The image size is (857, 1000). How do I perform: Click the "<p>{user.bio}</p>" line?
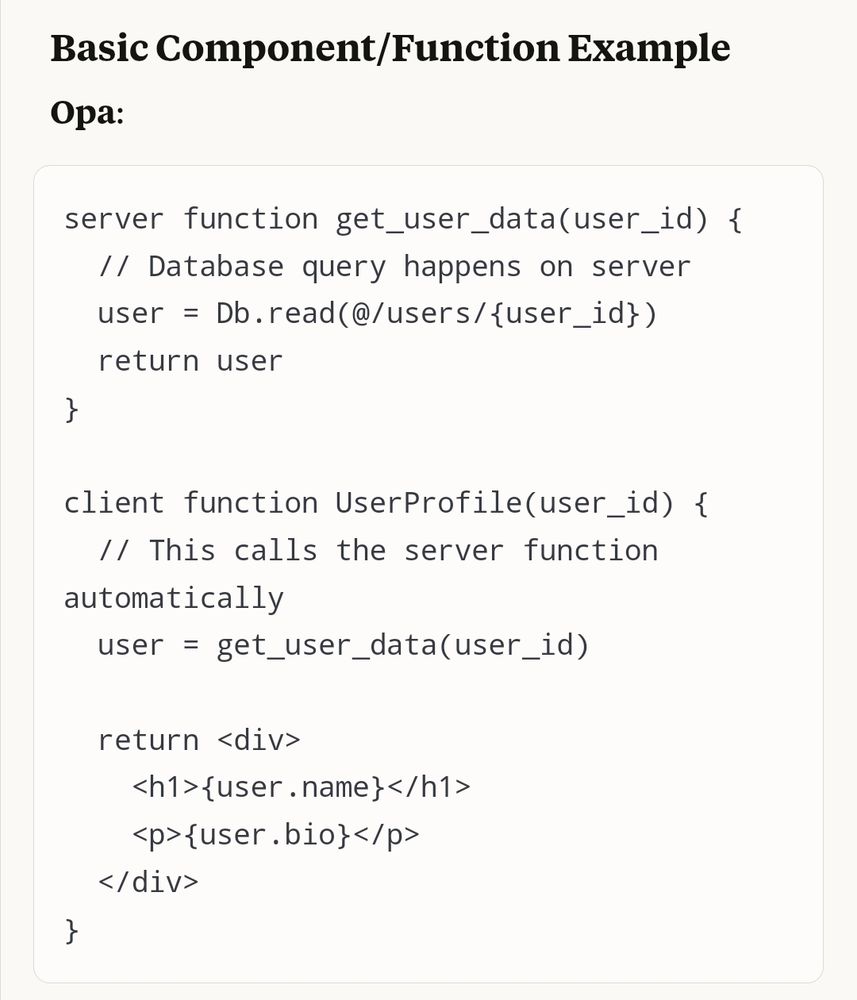pyautogui.click(x=275, y=835)
